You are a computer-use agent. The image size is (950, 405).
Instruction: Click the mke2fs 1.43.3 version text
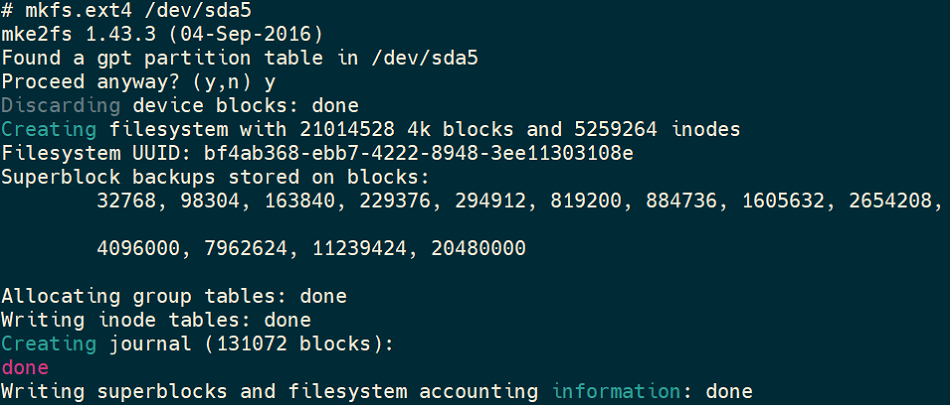coord(162,34)
